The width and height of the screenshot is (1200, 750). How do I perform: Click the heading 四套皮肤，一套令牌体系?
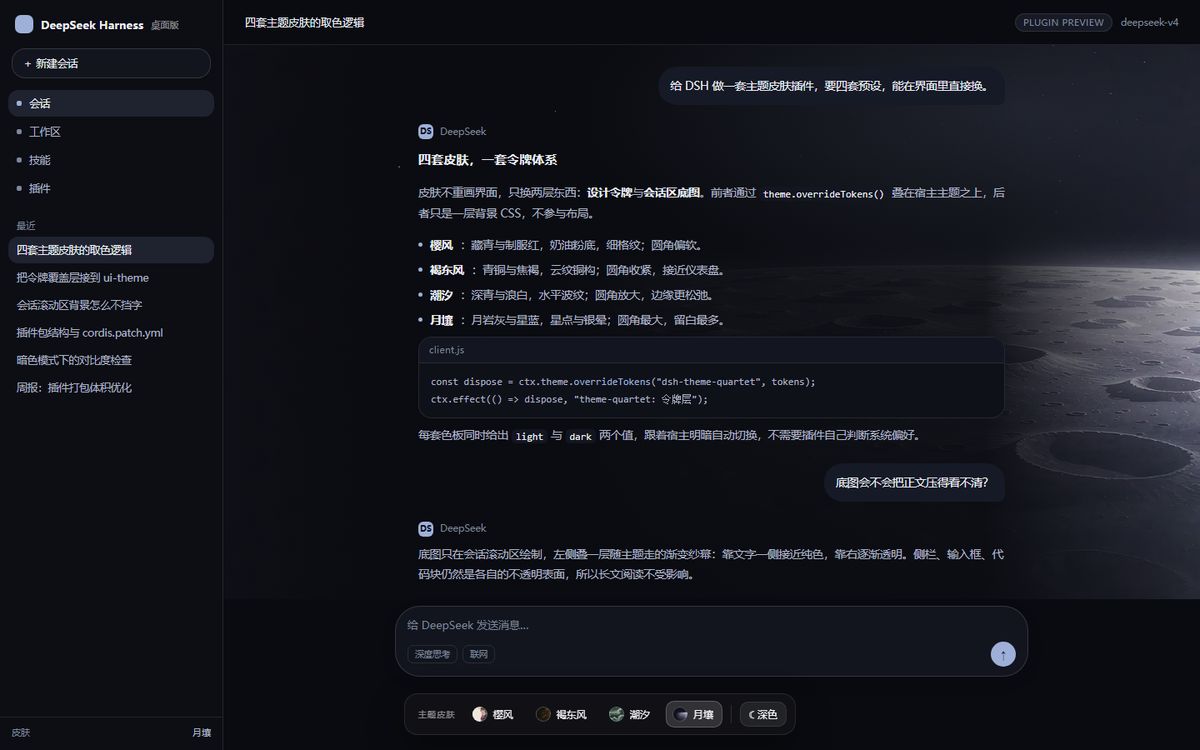(488, 160)
